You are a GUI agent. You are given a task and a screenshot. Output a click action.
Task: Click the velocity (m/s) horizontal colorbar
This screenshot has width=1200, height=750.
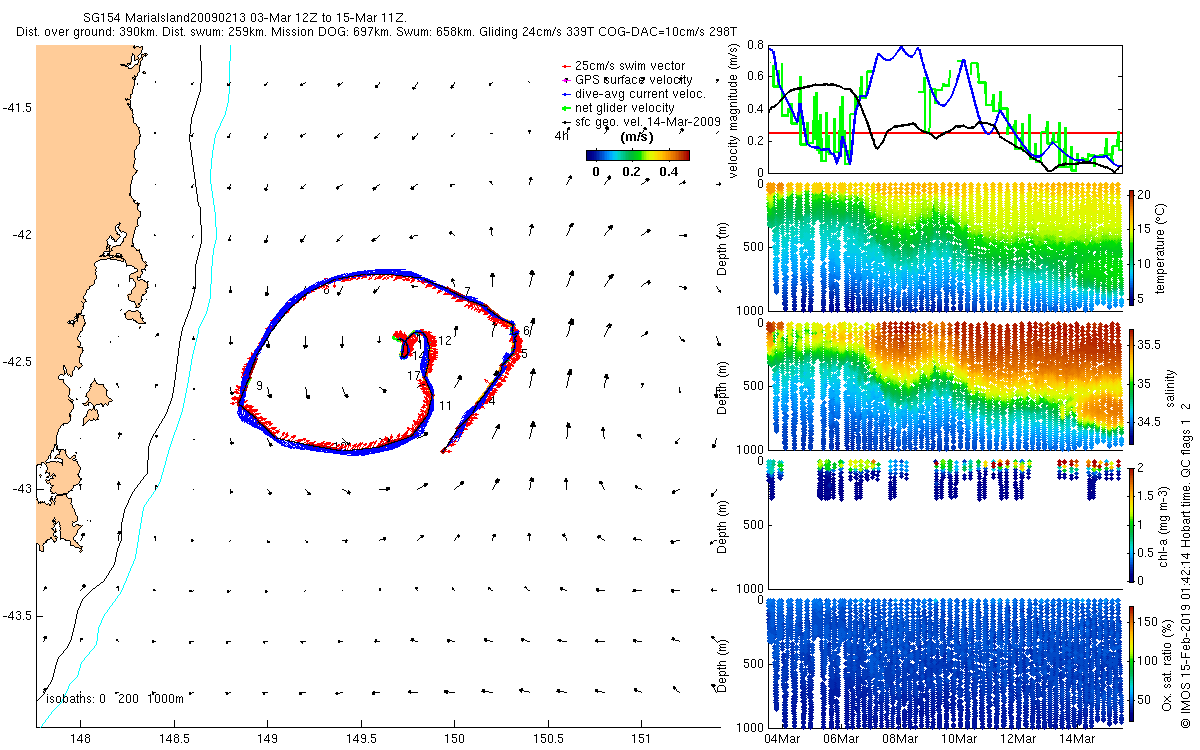point(638,155)
